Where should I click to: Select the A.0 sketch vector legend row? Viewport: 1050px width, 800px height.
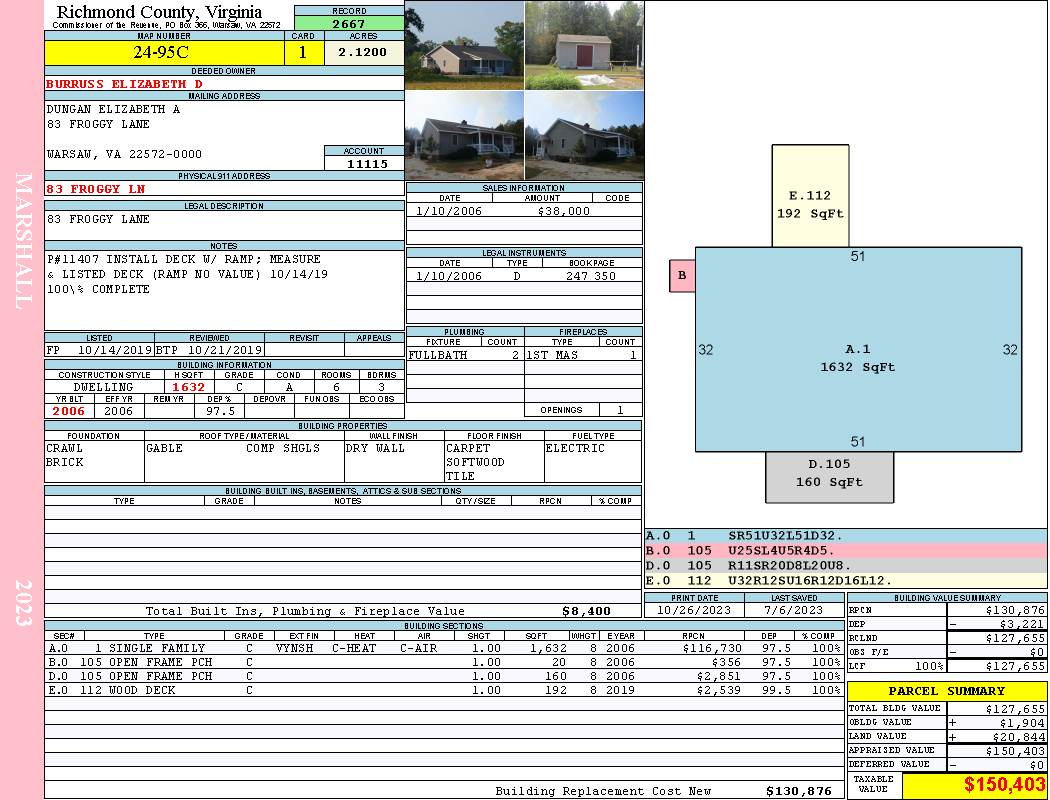845,536
